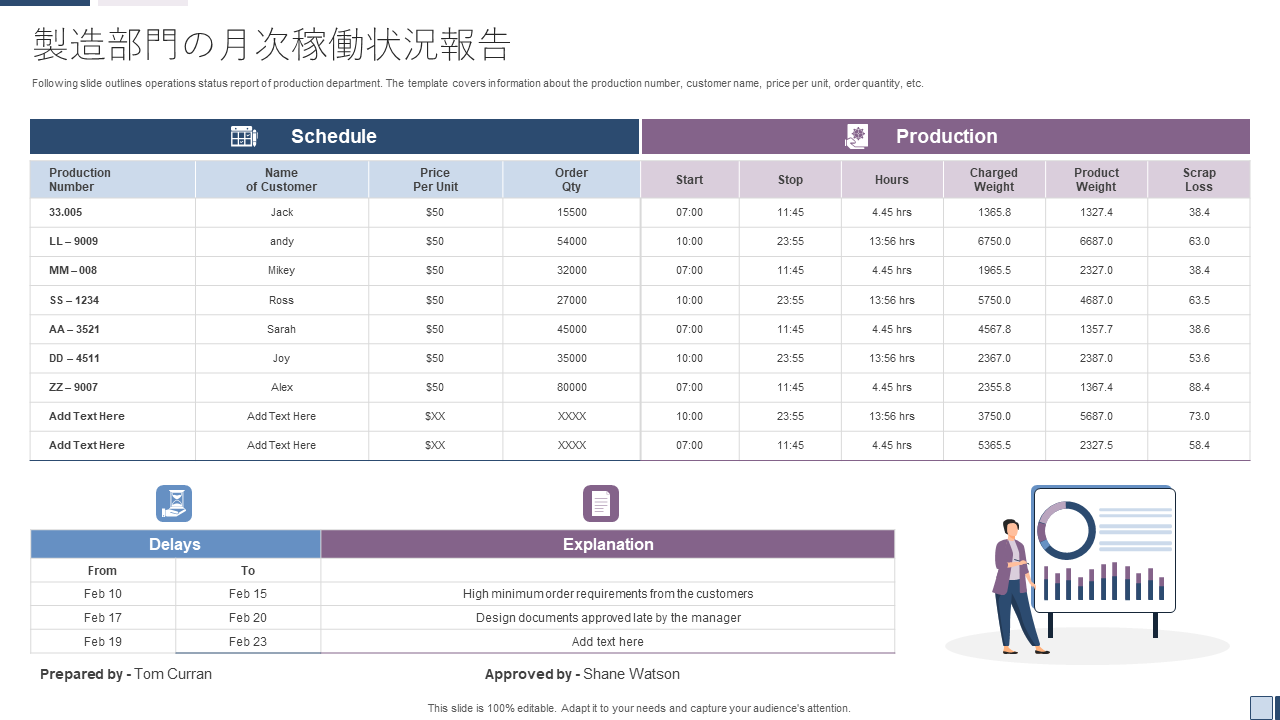Click the explanation about design documents approved late
This screenshot has height=720, width=1280.
click(x=608, y=618)
